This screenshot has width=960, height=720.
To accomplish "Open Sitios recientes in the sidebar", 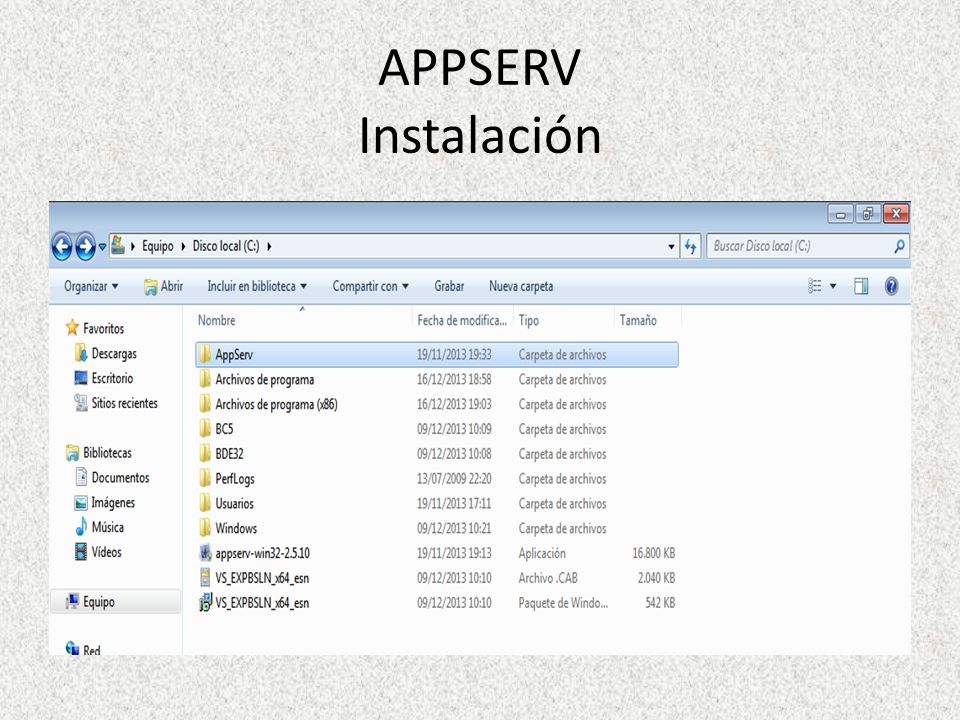I will click(x=124, y=403).
